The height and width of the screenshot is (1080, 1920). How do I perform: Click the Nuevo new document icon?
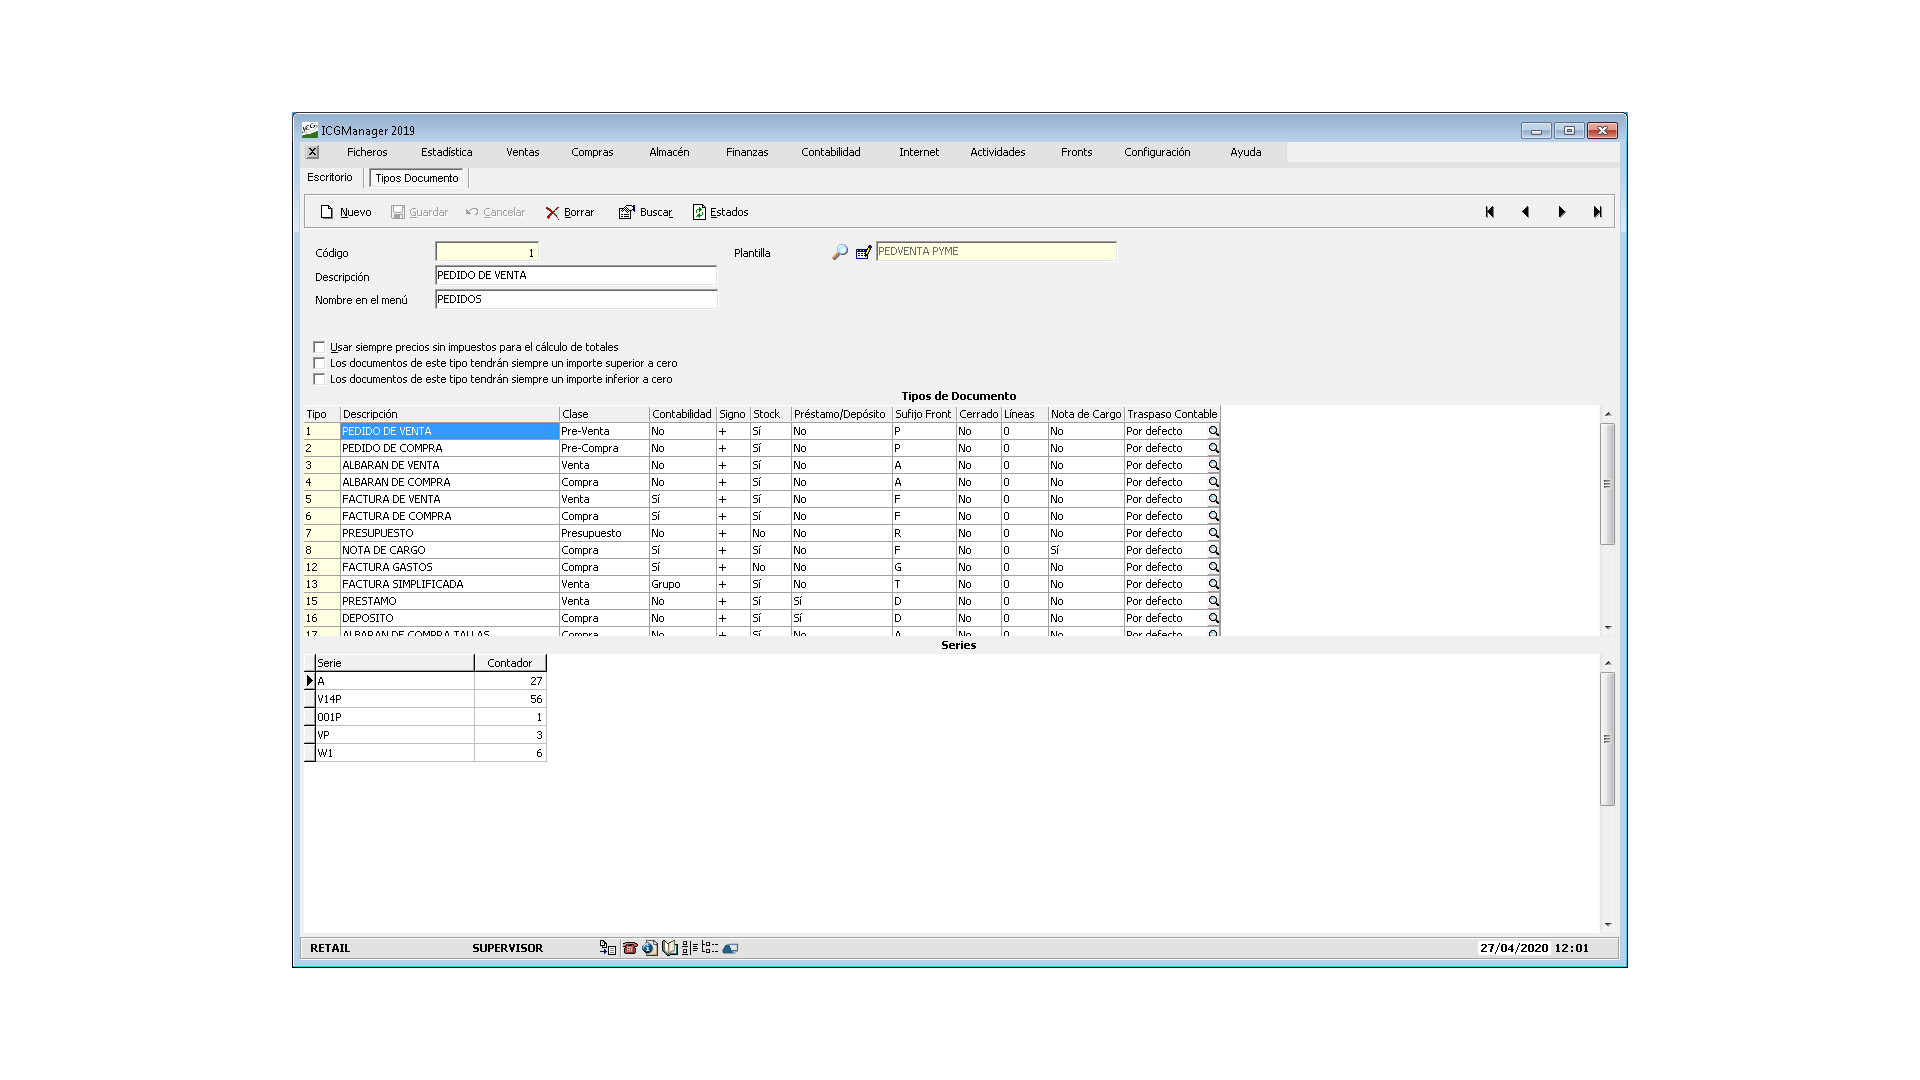(326, 212)
